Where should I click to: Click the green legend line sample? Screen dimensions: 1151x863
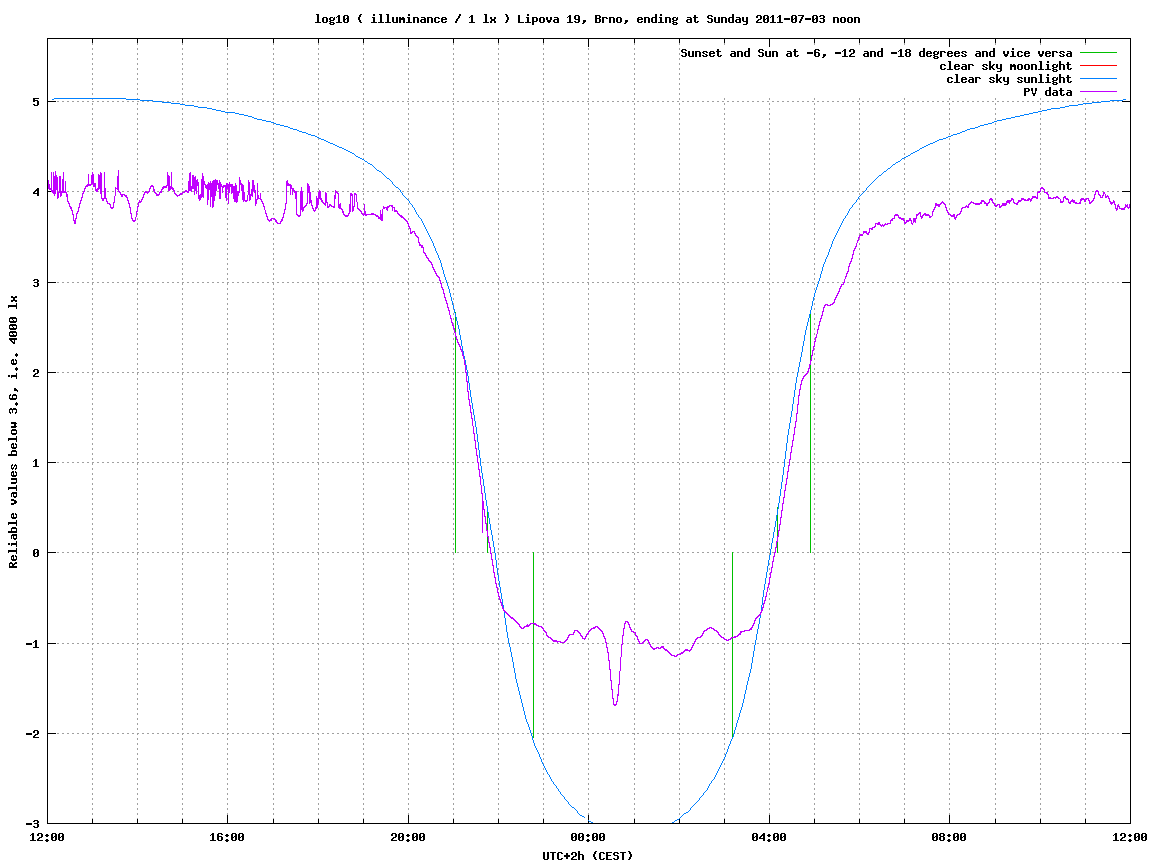(x=1098, y=53)
